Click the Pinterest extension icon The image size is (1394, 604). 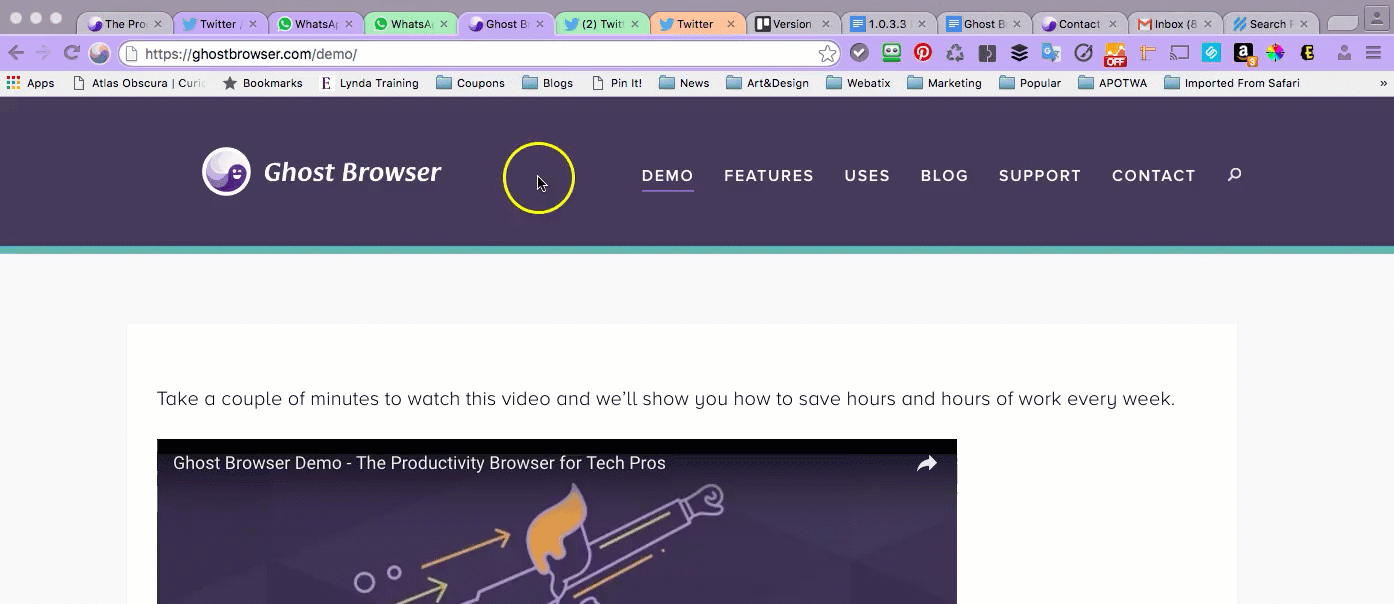tap(923, 53)
